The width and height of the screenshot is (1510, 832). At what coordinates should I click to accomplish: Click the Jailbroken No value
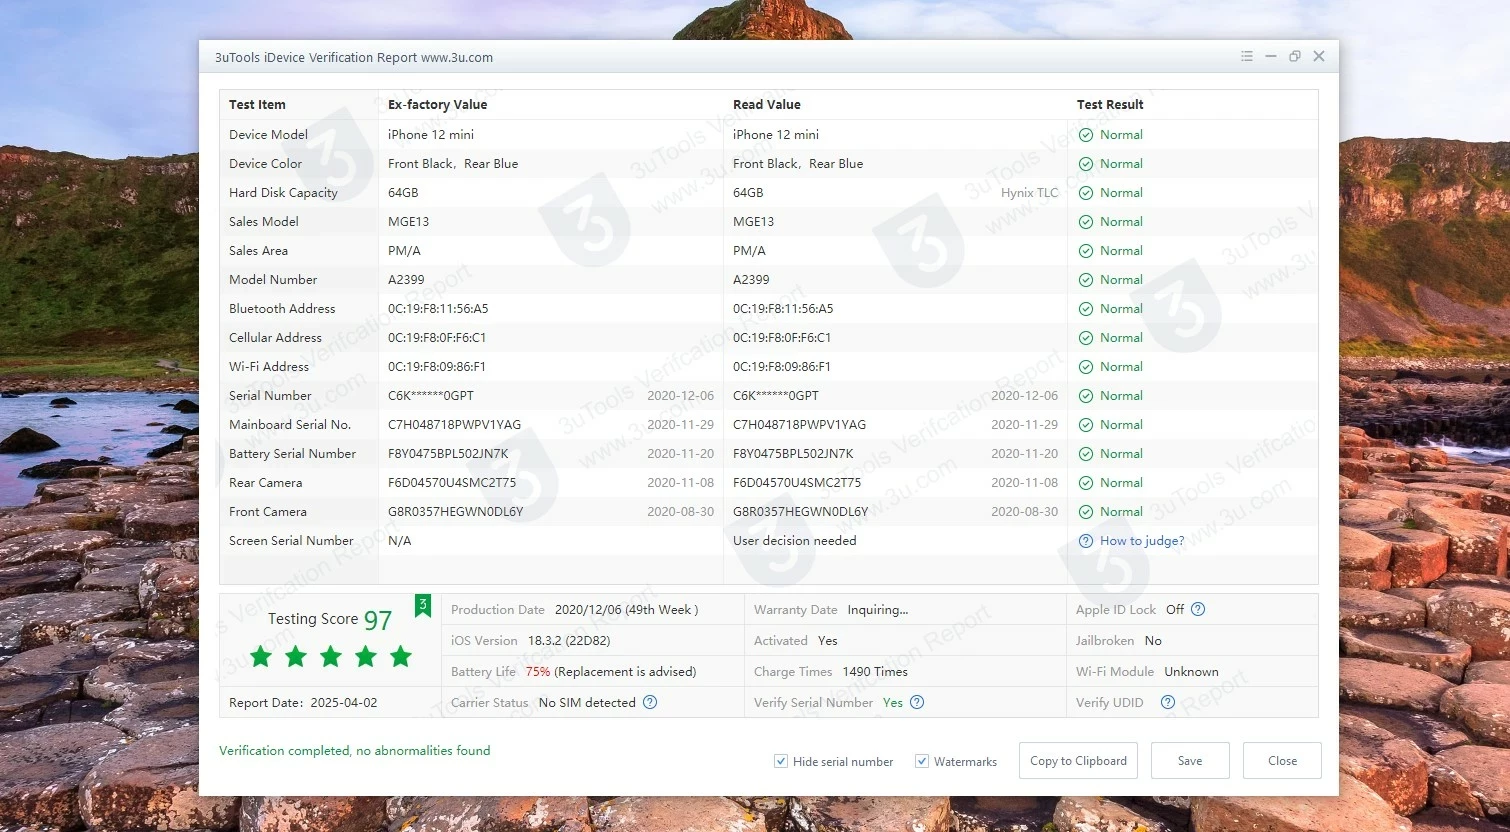click(x=1153, y=641)
